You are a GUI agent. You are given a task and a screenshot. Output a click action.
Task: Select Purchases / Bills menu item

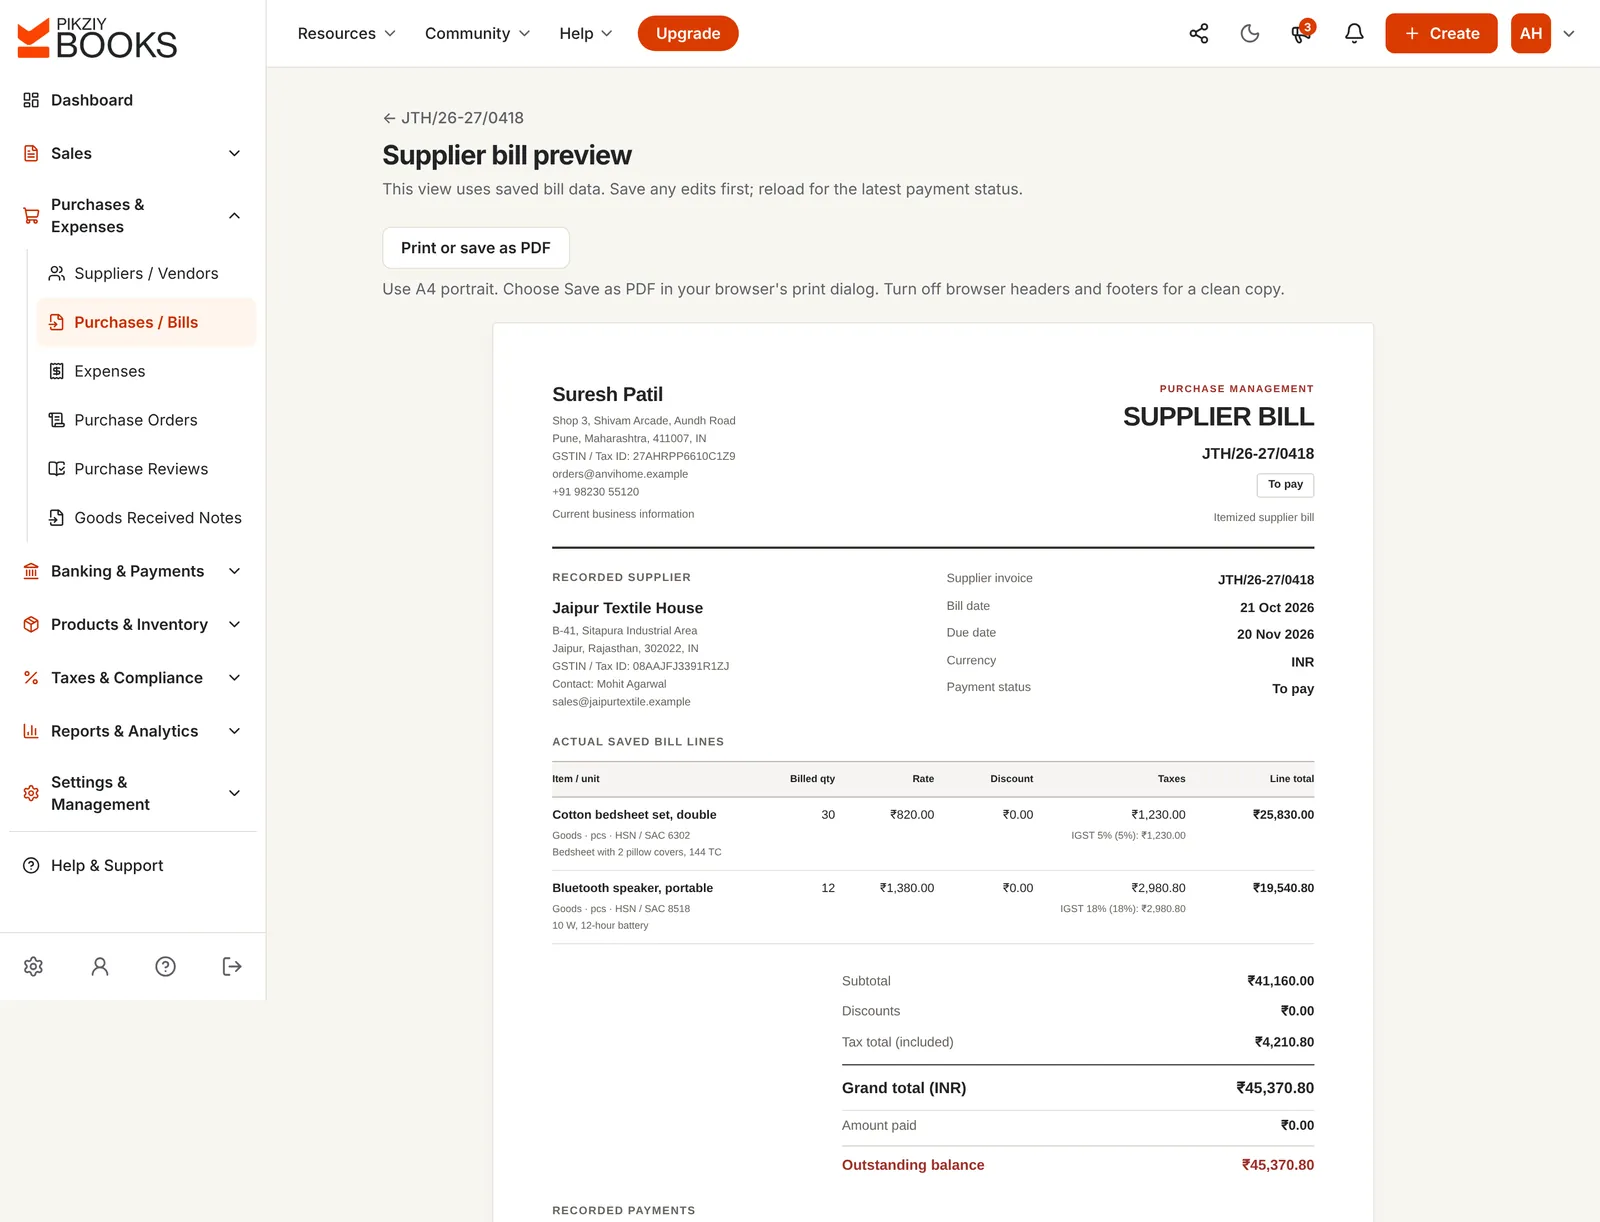point(146,322)
